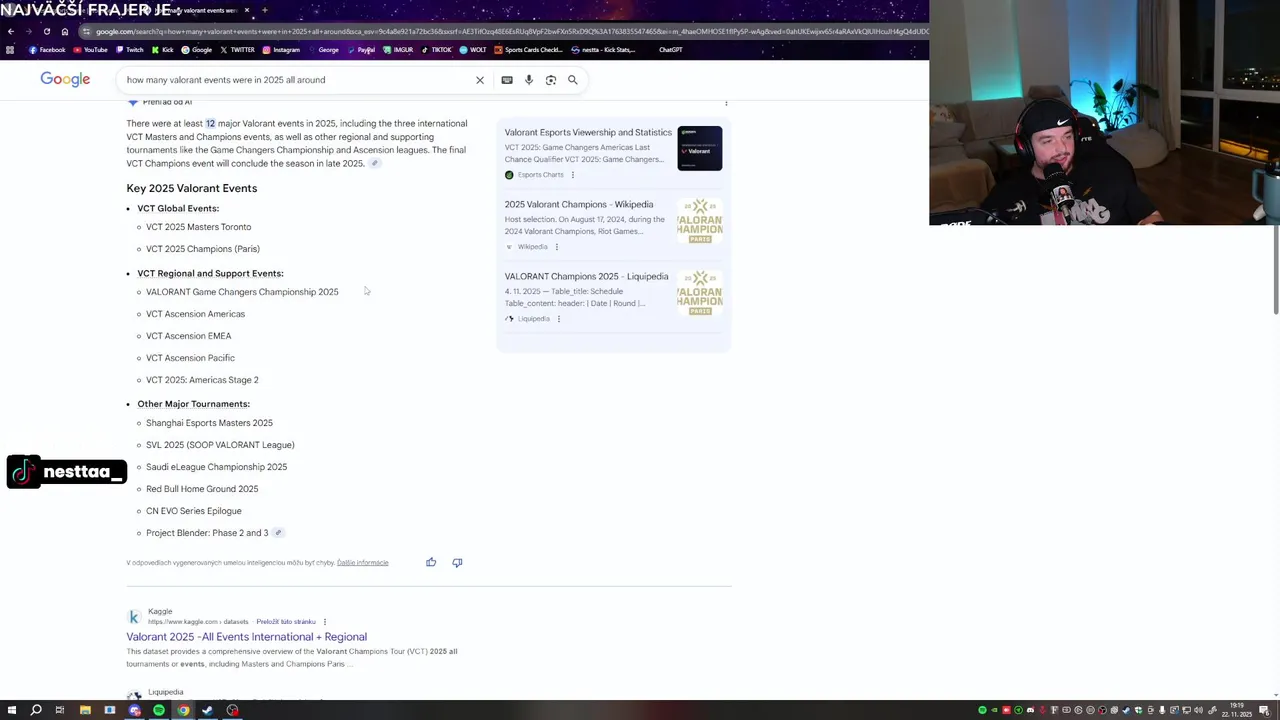Click the browser address bar URL

point(510,31)
